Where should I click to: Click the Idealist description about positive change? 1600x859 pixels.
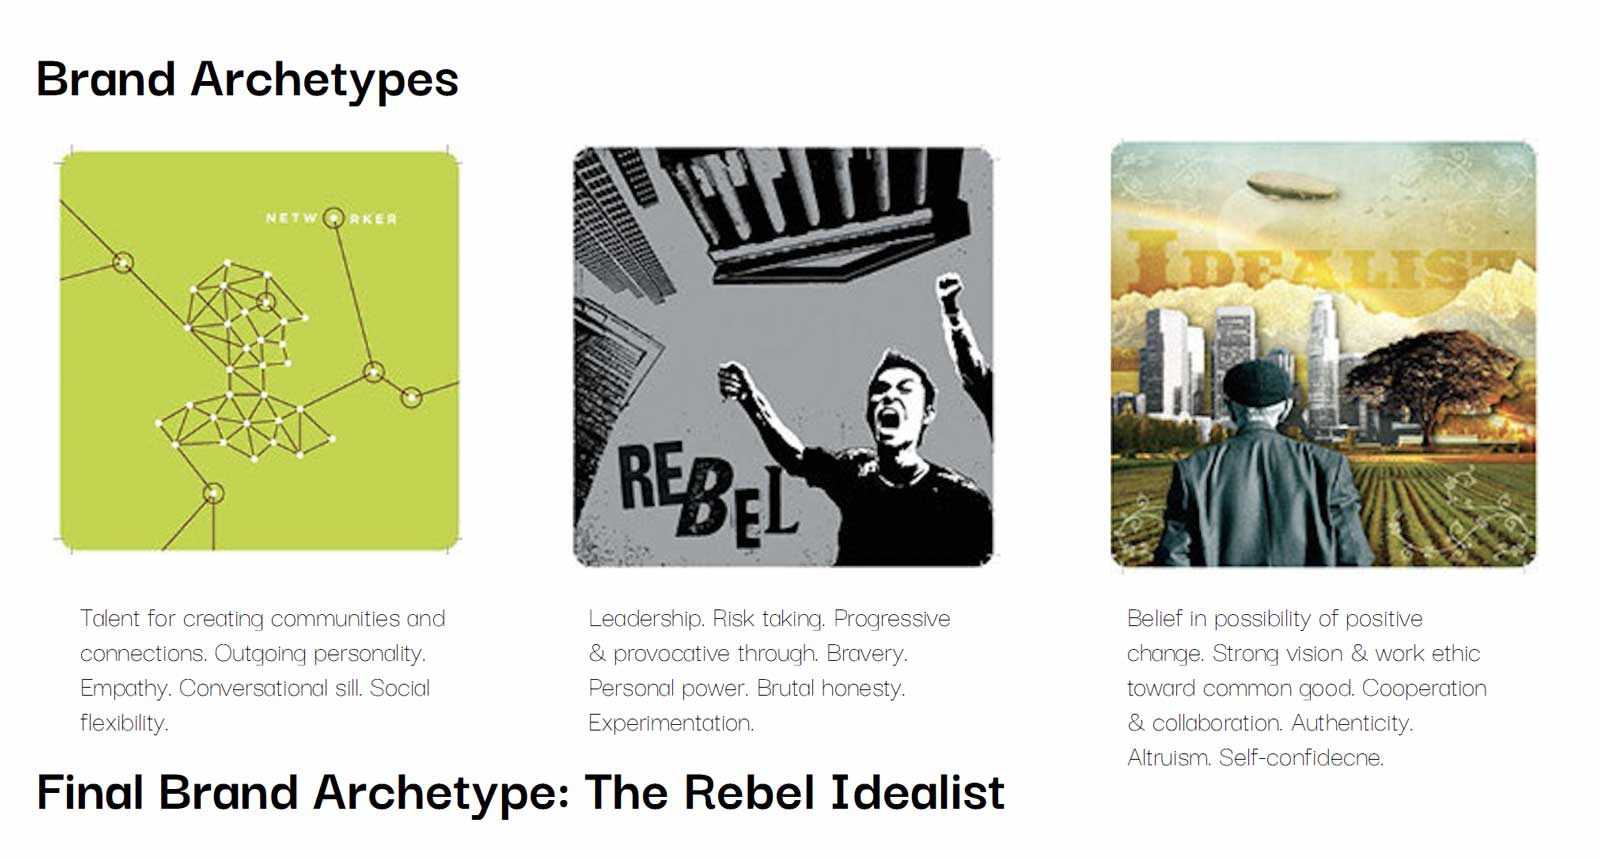tap(1306, 688)
